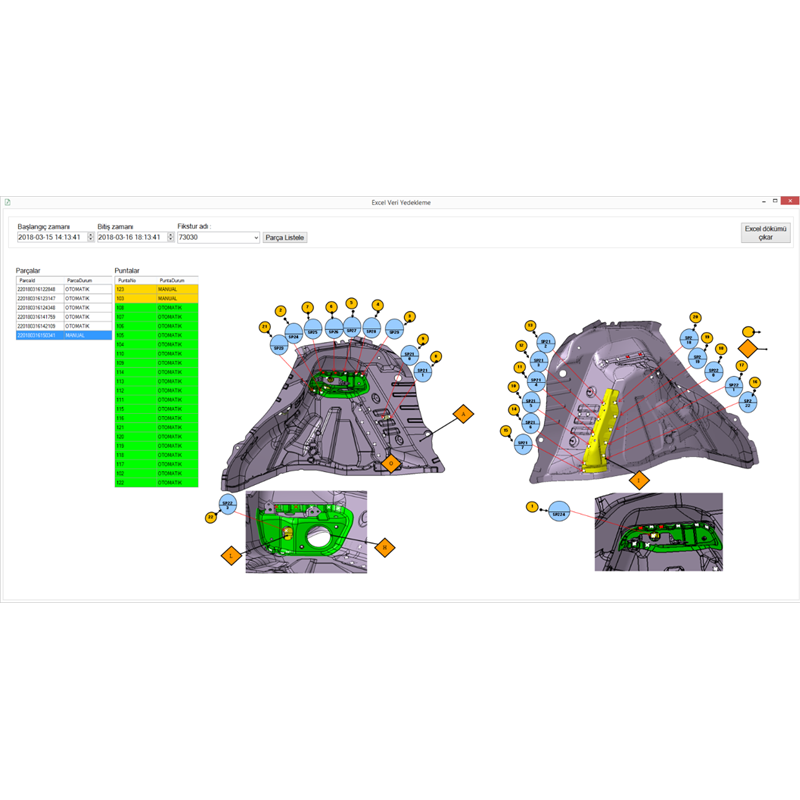Click the unlabeled yellow legend circle

click(748, 332)
